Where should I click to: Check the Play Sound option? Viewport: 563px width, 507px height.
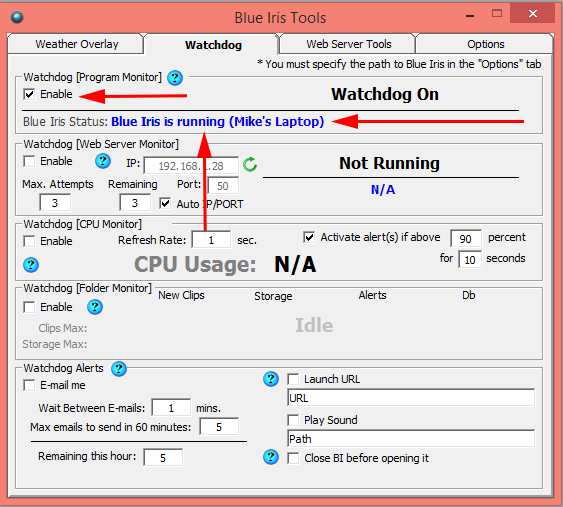293,420
